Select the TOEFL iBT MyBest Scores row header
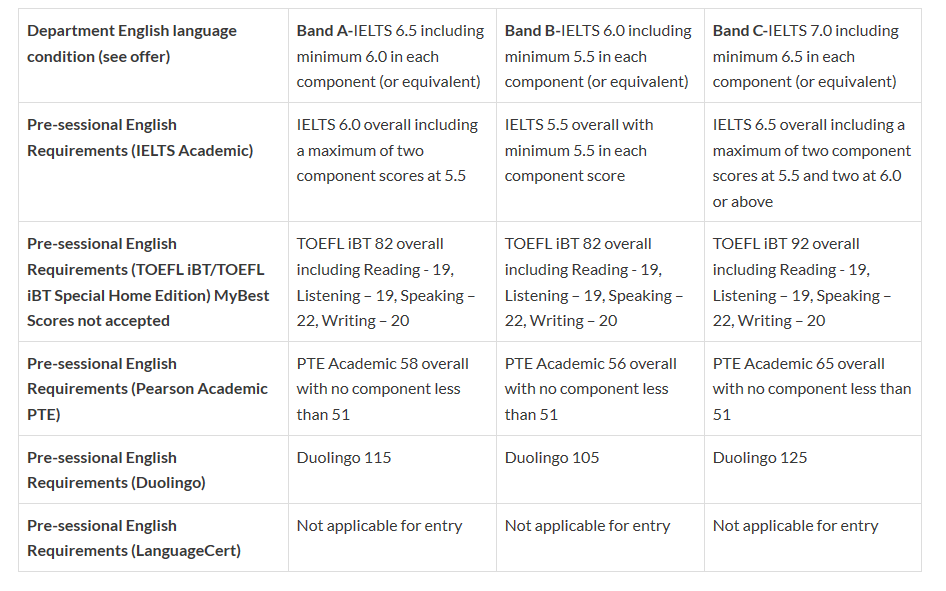The height and width of the screenshot is (591, 946). pos(148,282)
